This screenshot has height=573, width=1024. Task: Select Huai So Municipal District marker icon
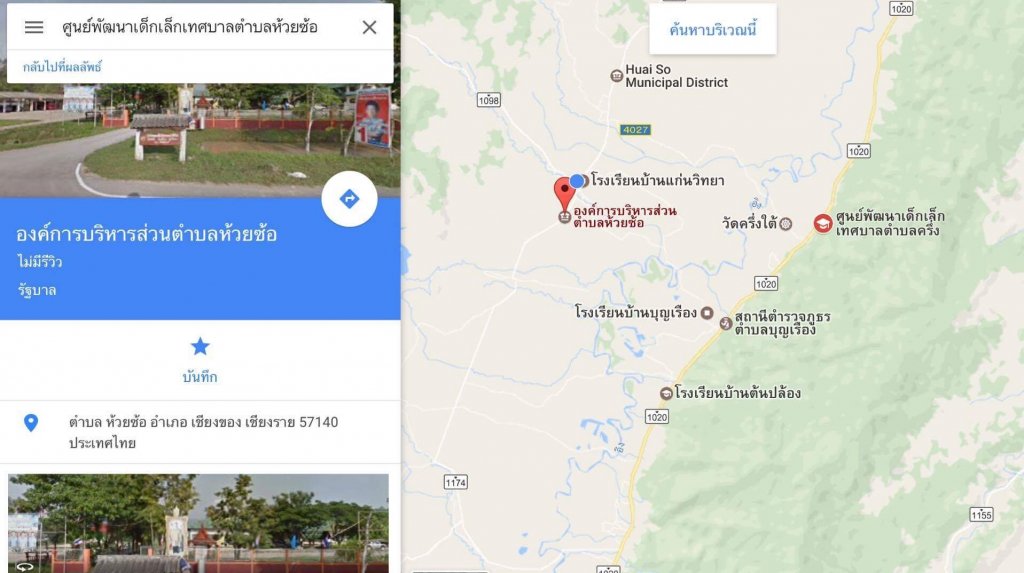coord(616,76)
